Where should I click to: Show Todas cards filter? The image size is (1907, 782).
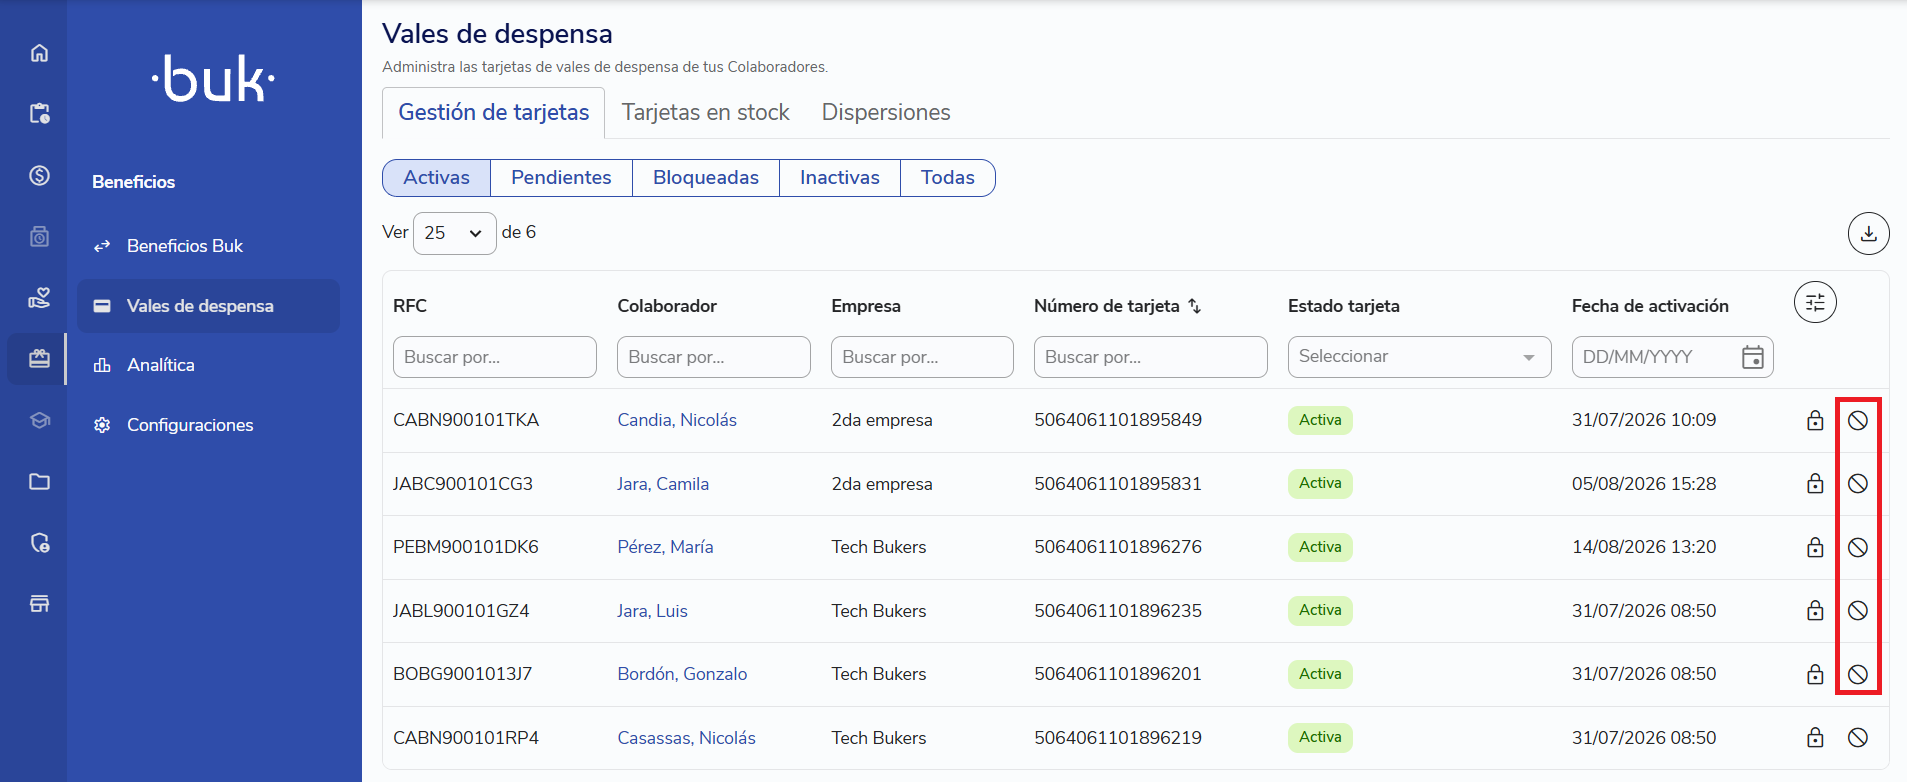(x=947, y=178)
